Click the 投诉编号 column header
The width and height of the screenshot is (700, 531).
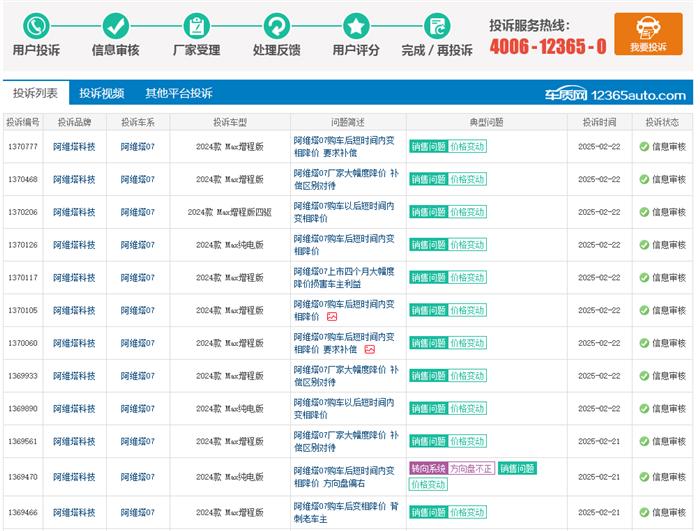click(x=23, y=122)
